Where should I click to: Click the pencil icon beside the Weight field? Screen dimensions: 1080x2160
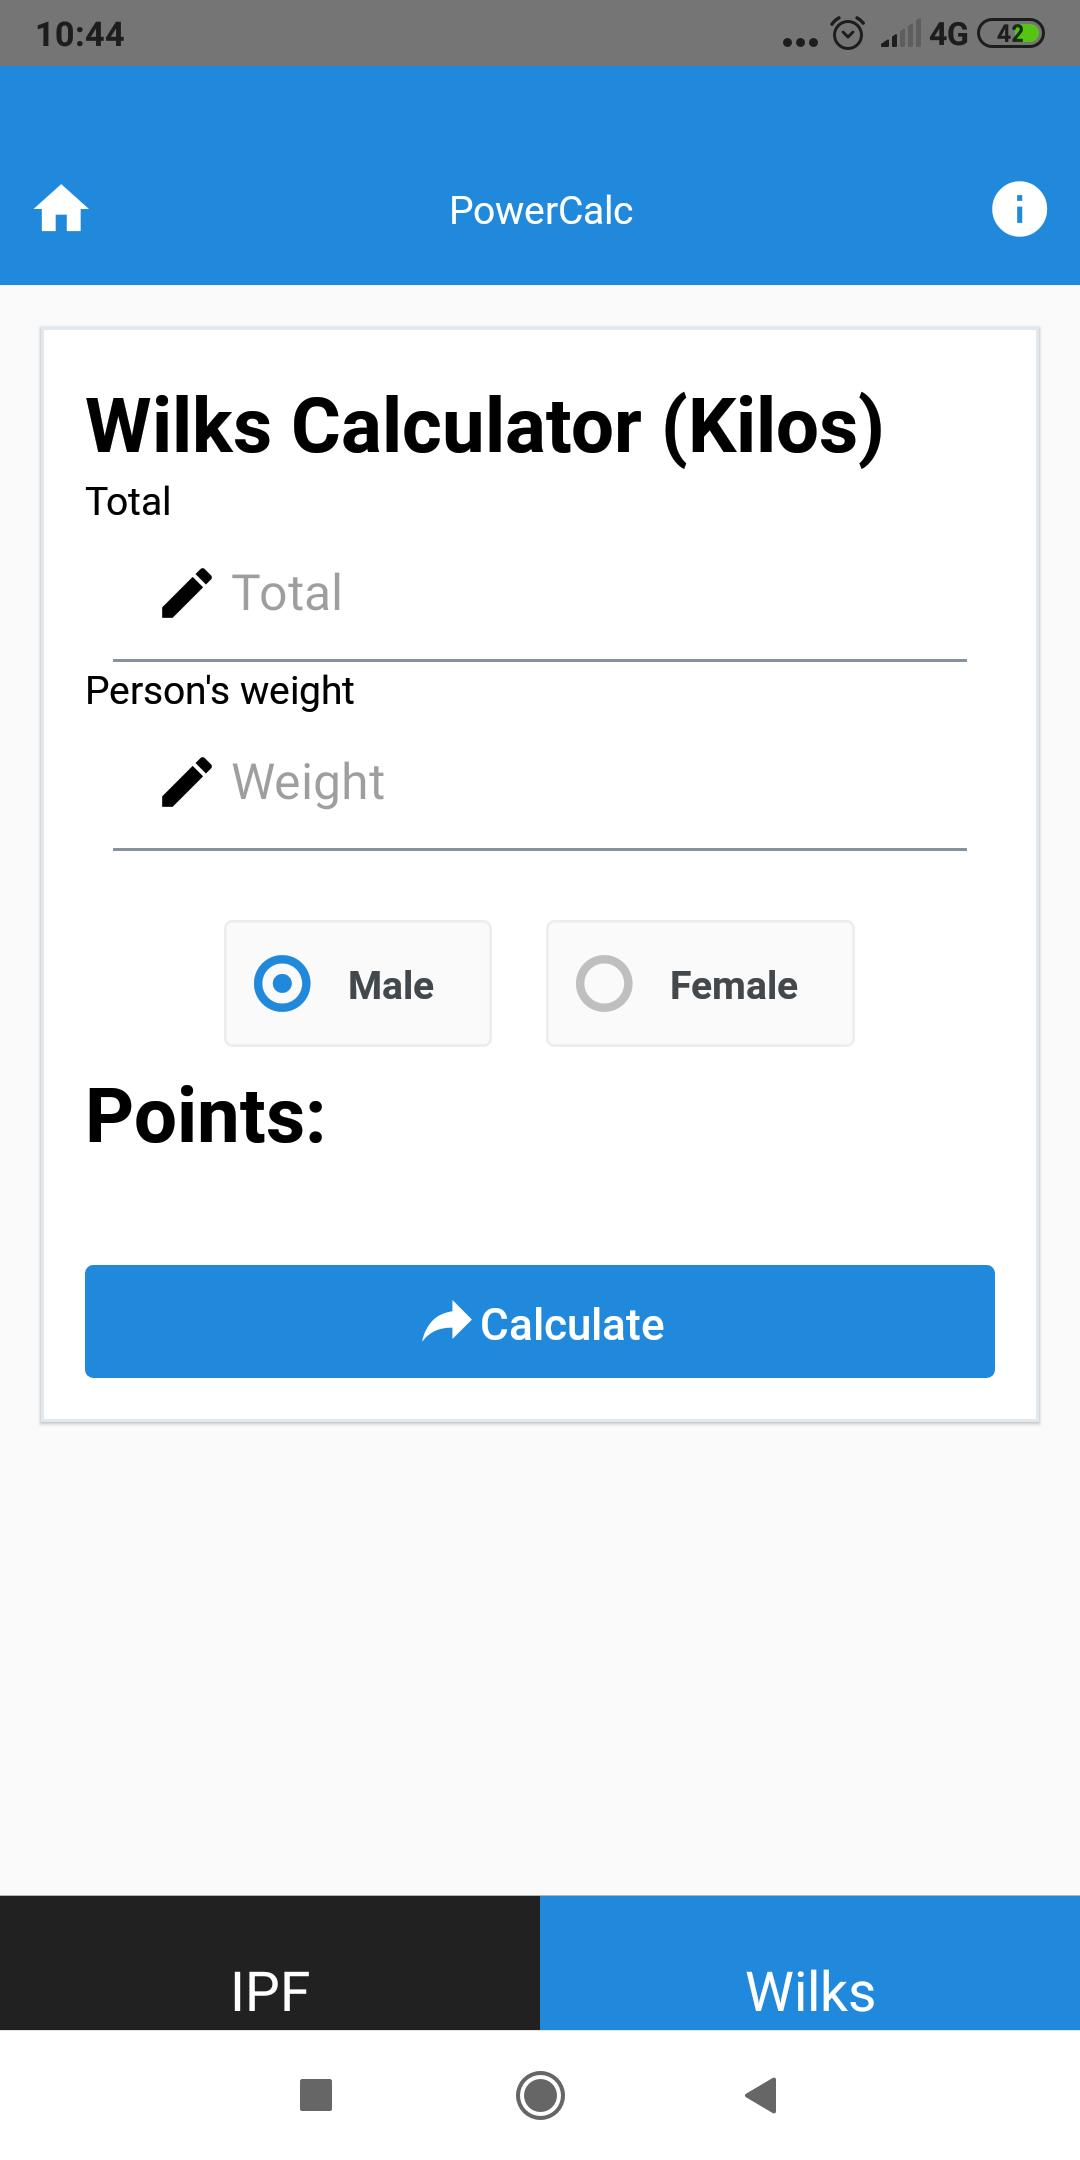click(x=186, y=782)
